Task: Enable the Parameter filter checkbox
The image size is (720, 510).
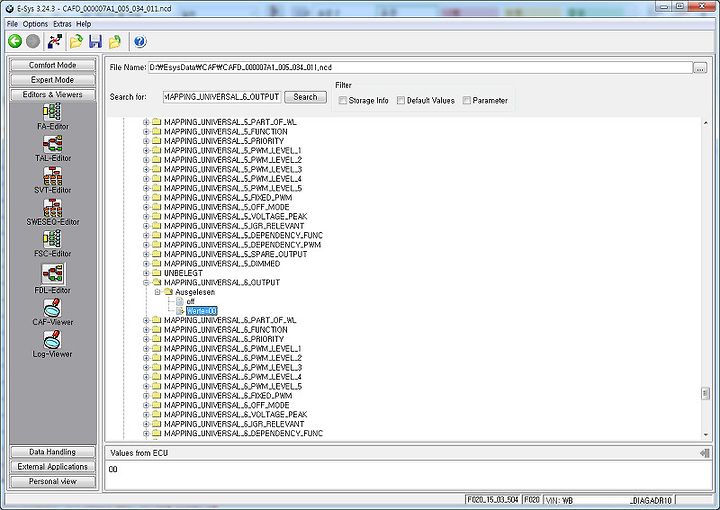Action: 467,100
